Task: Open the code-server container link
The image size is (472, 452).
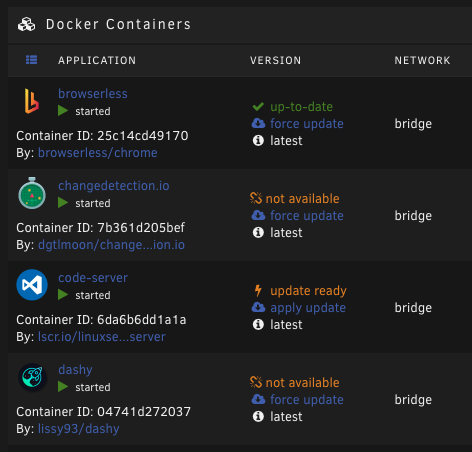Action: (93, 278)
